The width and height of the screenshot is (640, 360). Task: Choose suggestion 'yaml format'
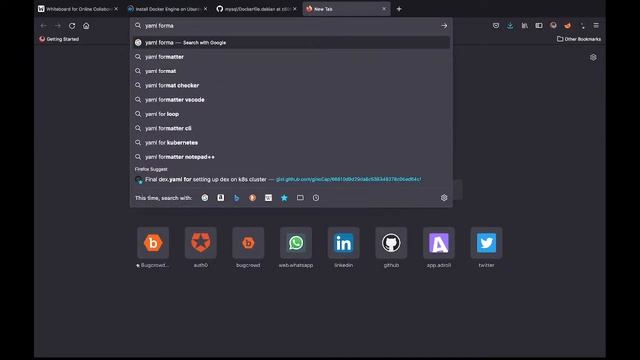coord(291,71)
